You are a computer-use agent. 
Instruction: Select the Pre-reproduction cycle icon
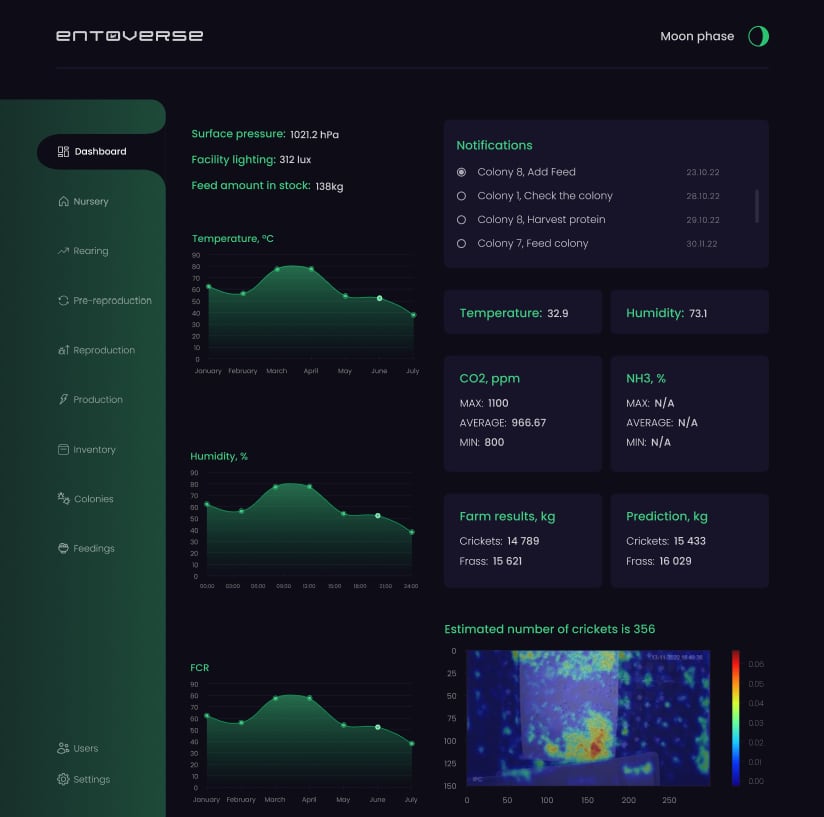tap(63, 301)
